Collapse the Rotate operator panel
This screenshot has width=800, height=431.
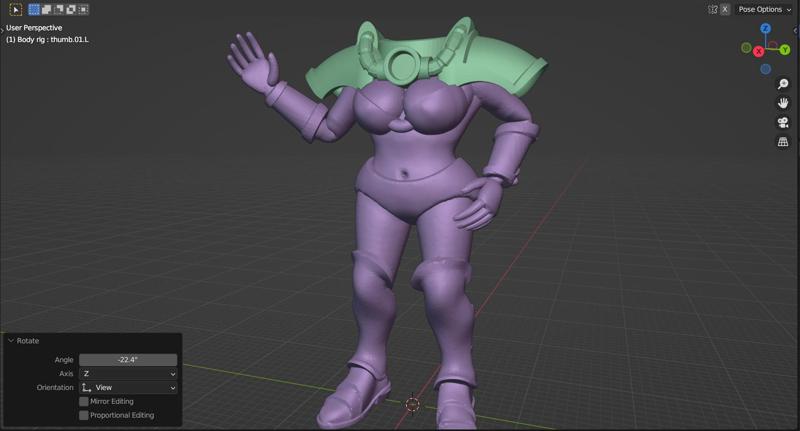click(x=11, y=340)
